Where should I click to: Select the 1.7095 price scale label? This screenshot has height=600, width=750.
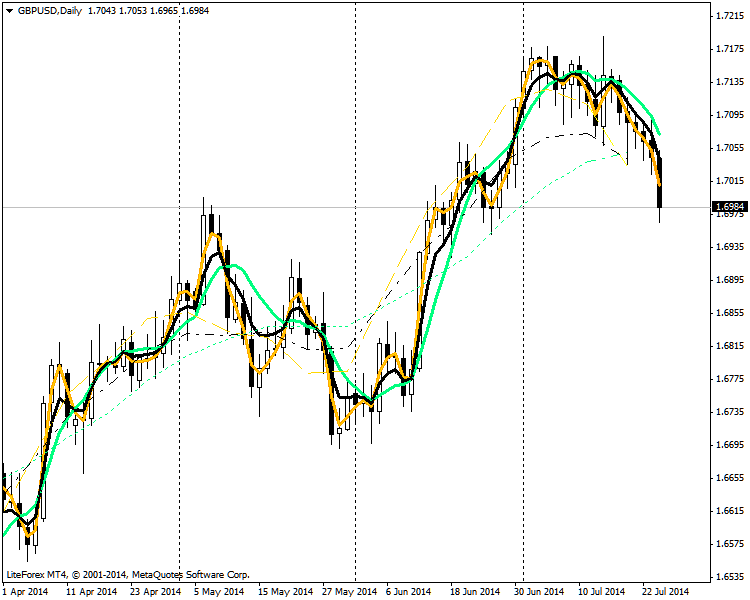click(x=729, y=115)
